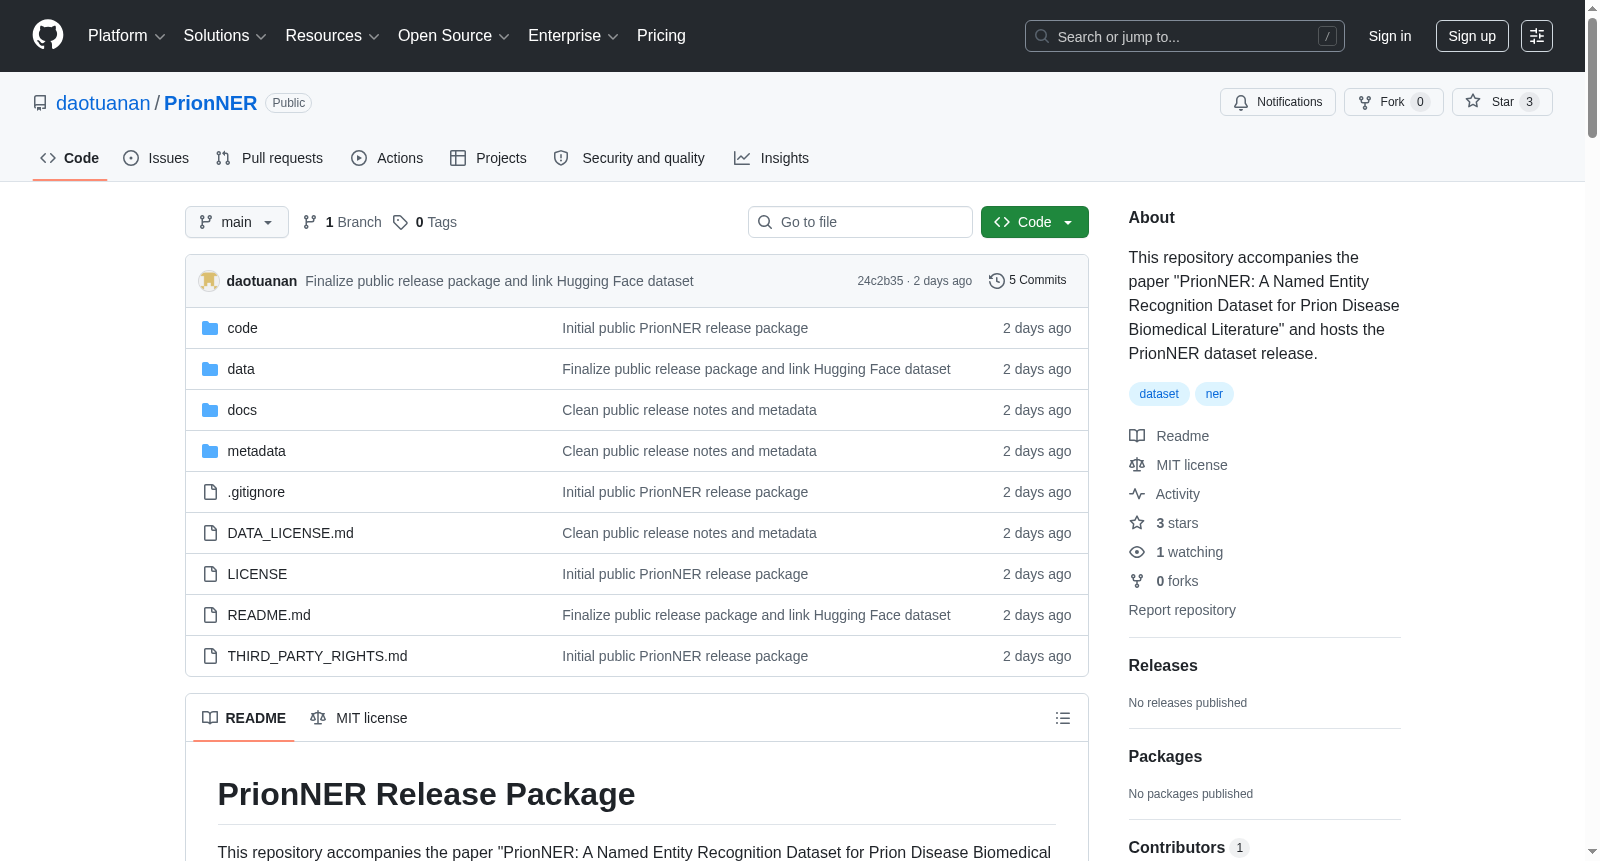Open the green Code clone dropdown

point(1035,222)
